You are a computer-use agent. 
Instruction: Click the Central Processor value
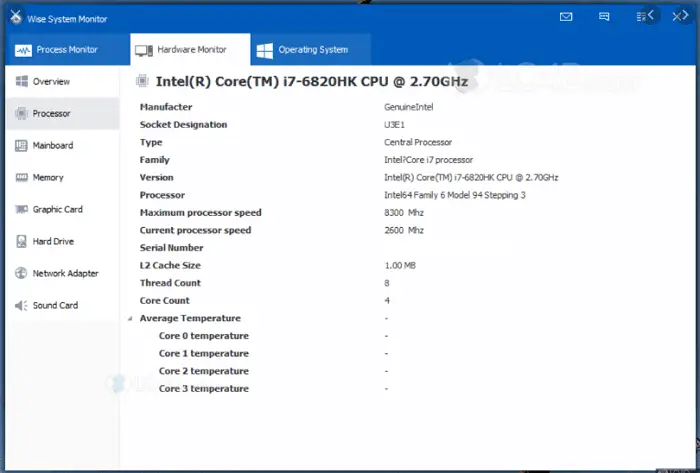point(418,142)
